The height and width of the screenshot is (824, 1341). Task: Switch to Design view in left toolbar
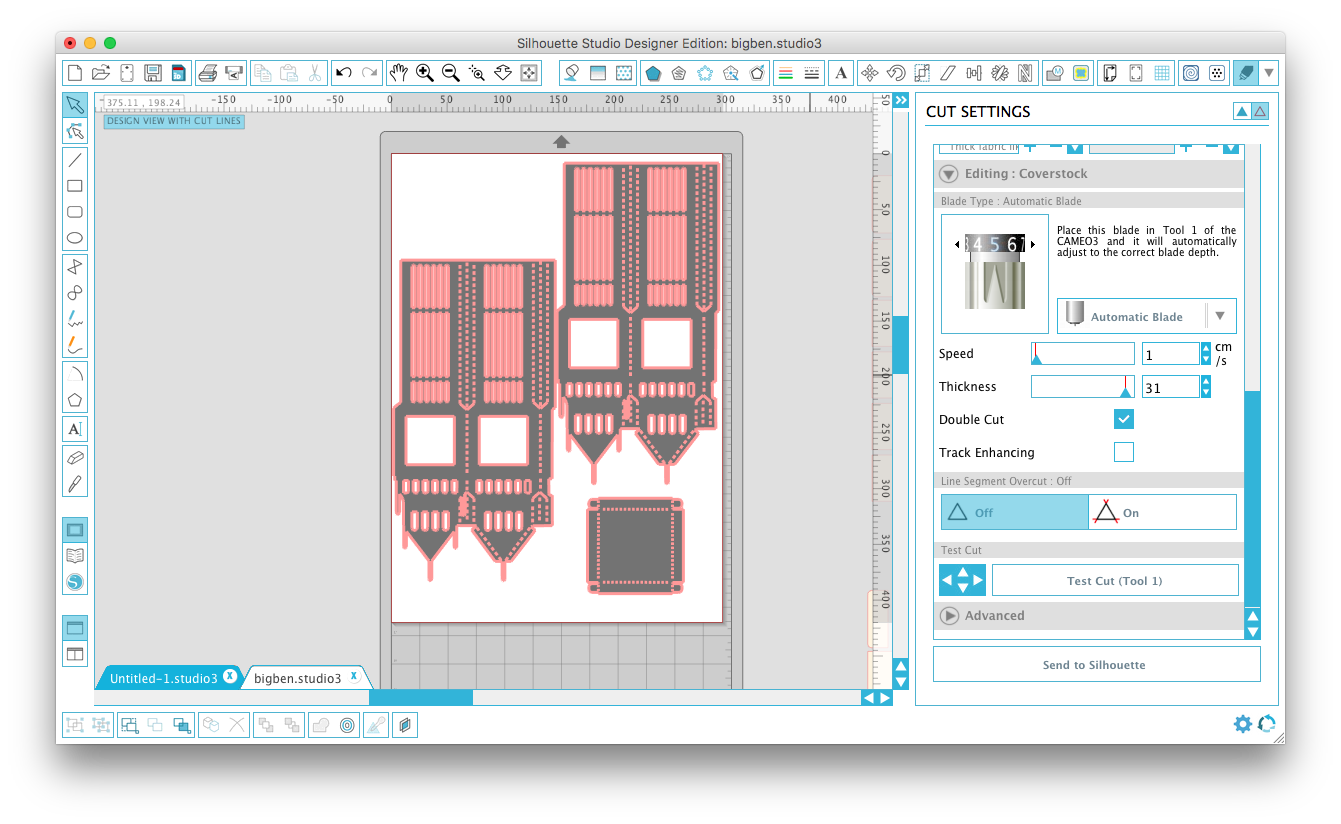[x=75, y=530]
